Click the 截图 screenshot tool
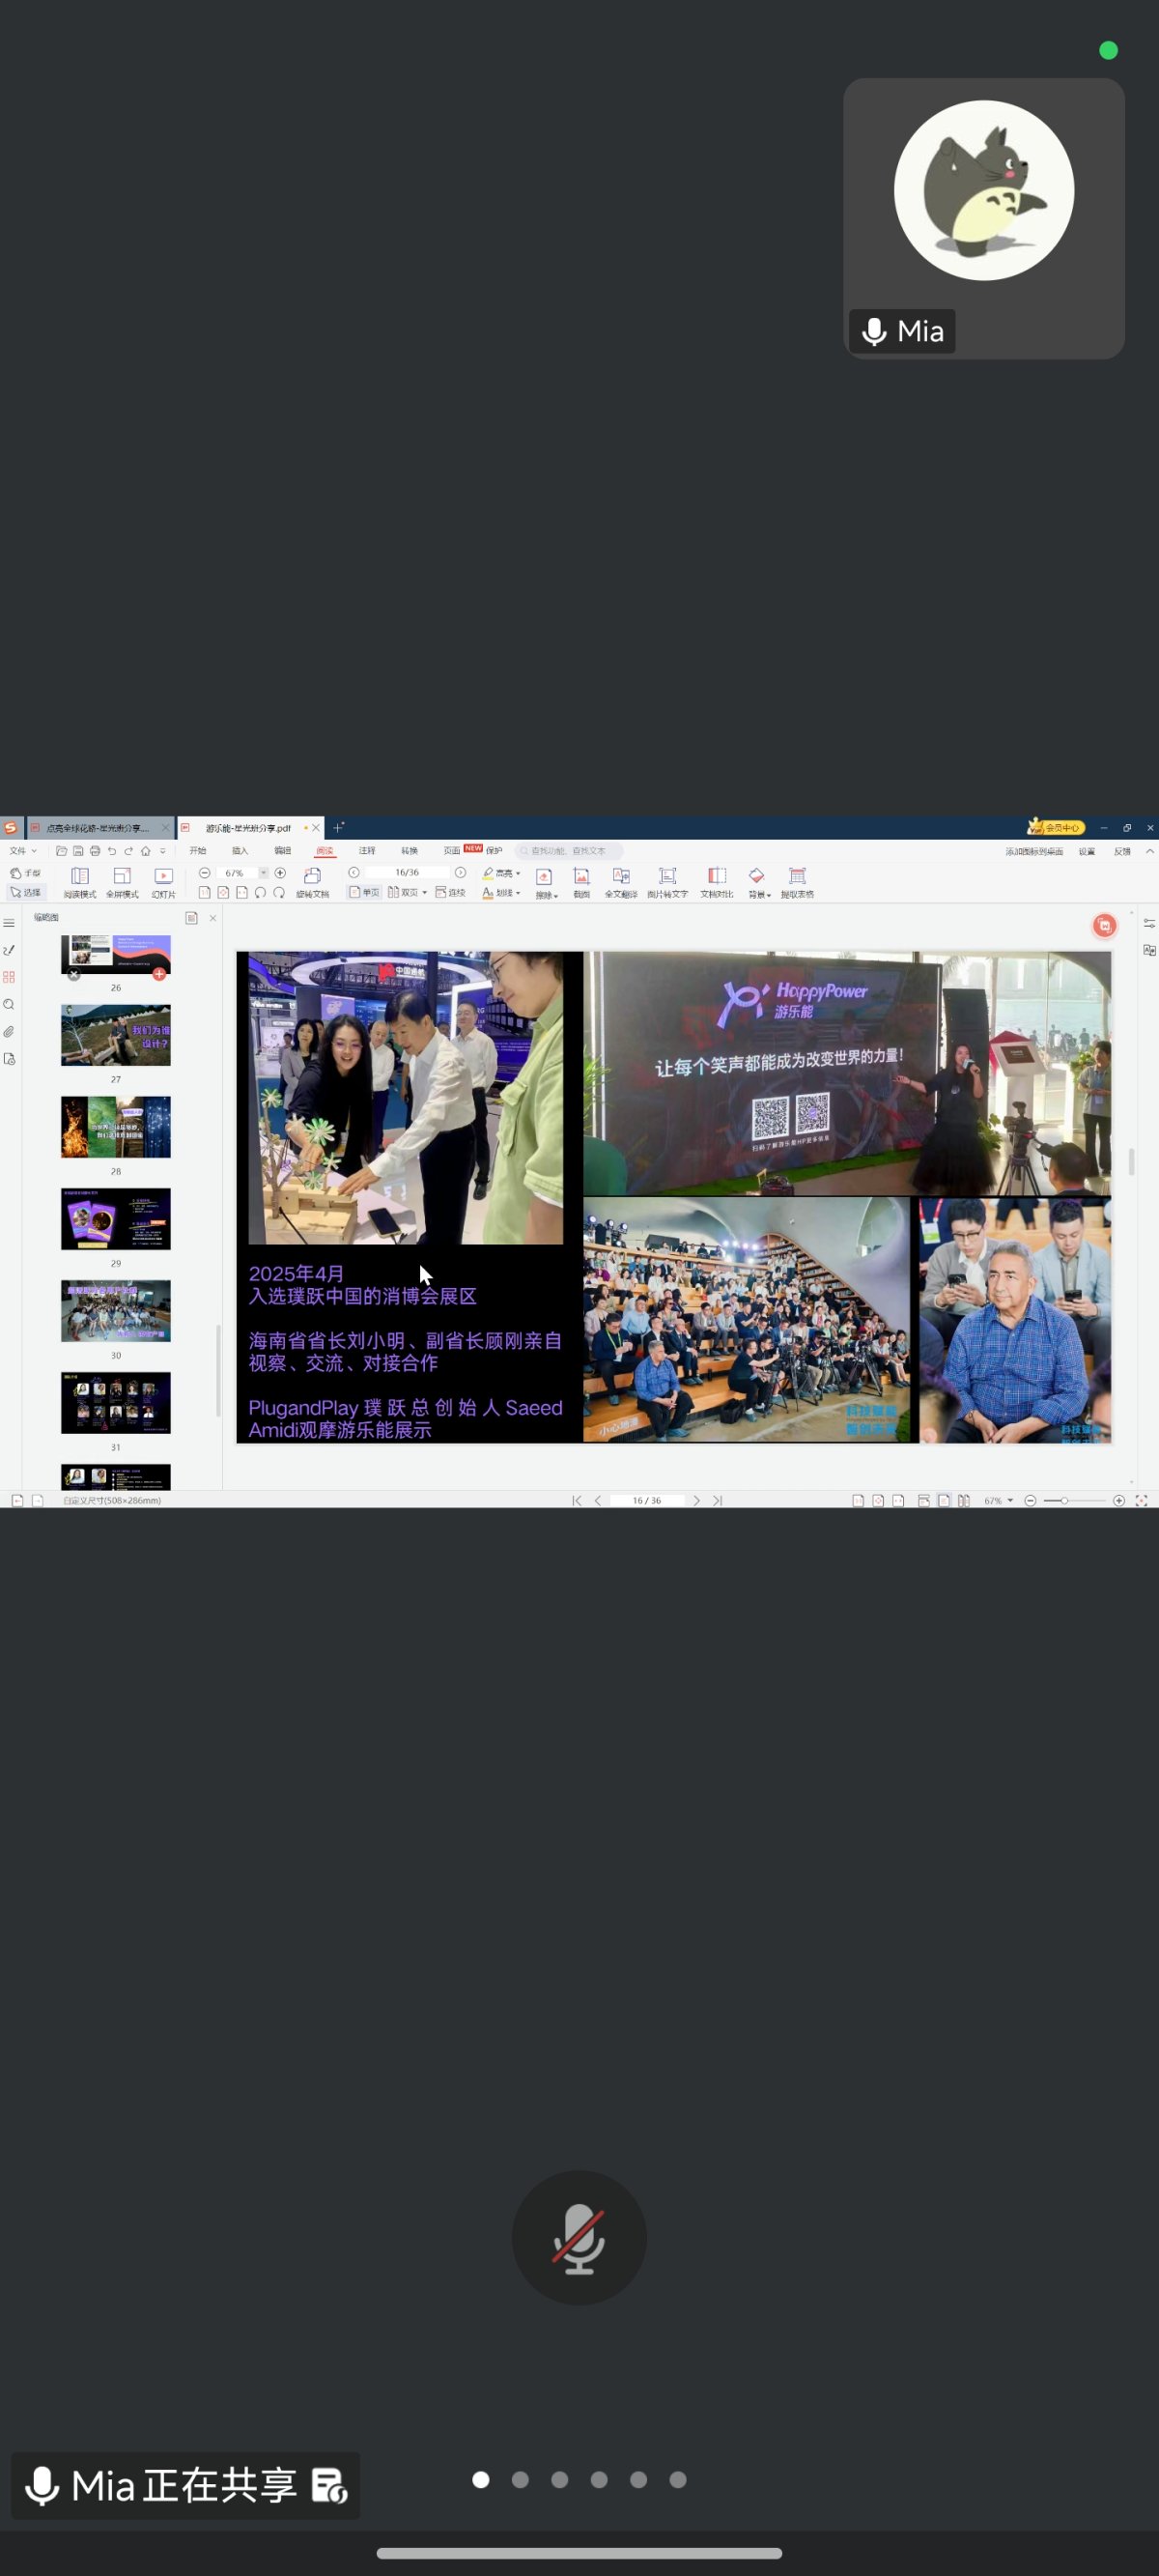The width and height of the screenshot is (1159, 2576). click(x=582, y=882)
